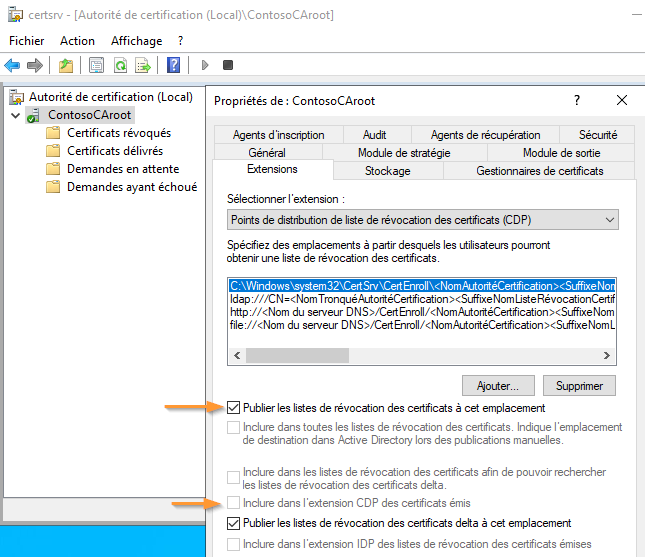The image size is (645, 557).
Task: Click the locations list scroll right arrow
Action: coord(607,355)
